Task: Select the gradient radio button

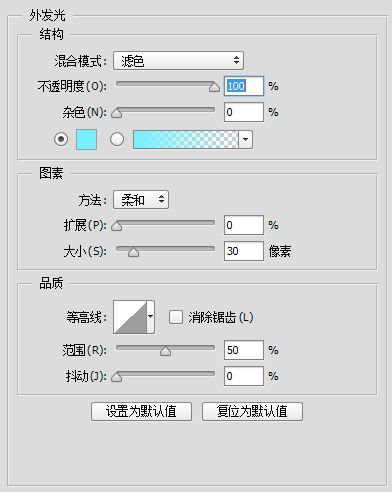Action: point(117,139)
